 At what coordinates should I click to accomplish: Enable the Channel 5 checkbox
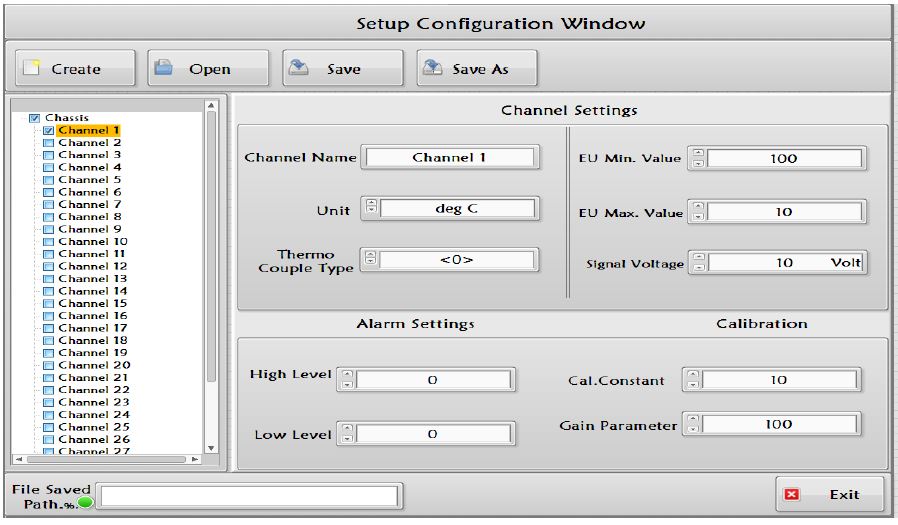pyautogui.click(x=48, y=180)
